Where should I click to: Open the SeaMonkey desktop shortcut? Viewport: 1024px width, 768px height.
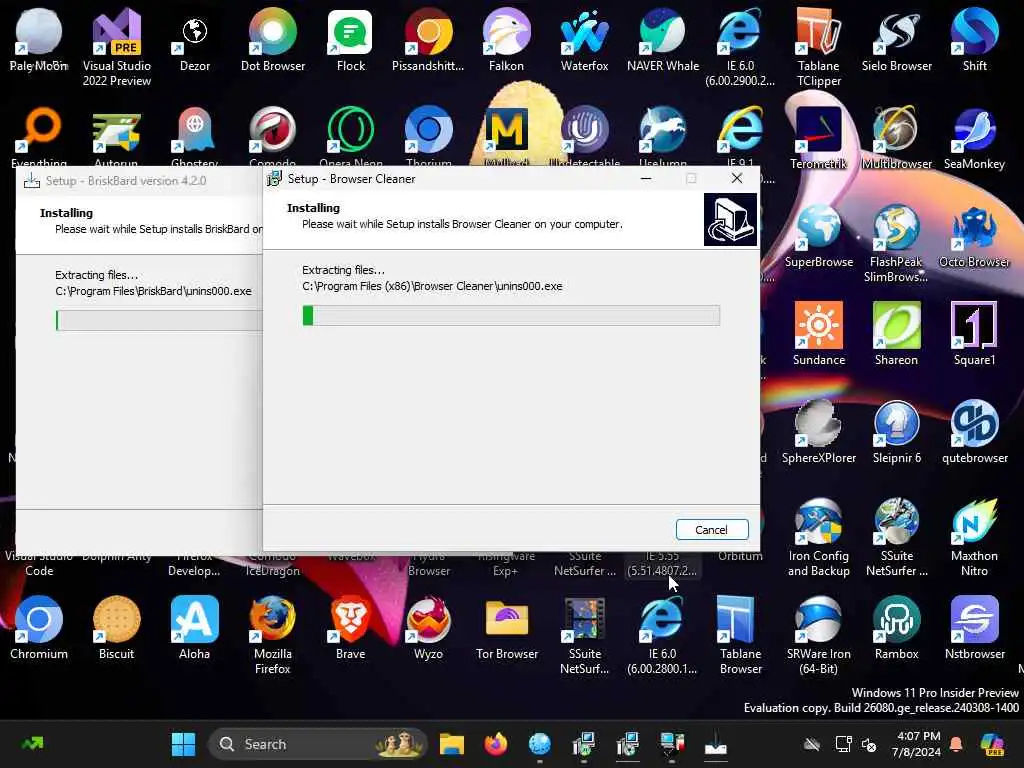coord(974,138)
